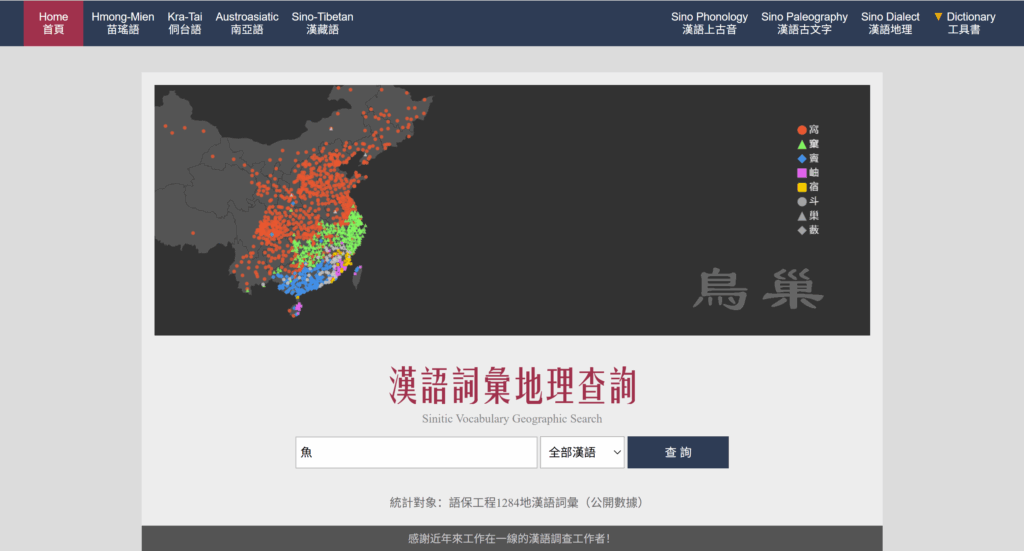1024x551 pixels.
Task: Open the Sino Paleography 漢語古文字 link
Action: pos(804,23)
